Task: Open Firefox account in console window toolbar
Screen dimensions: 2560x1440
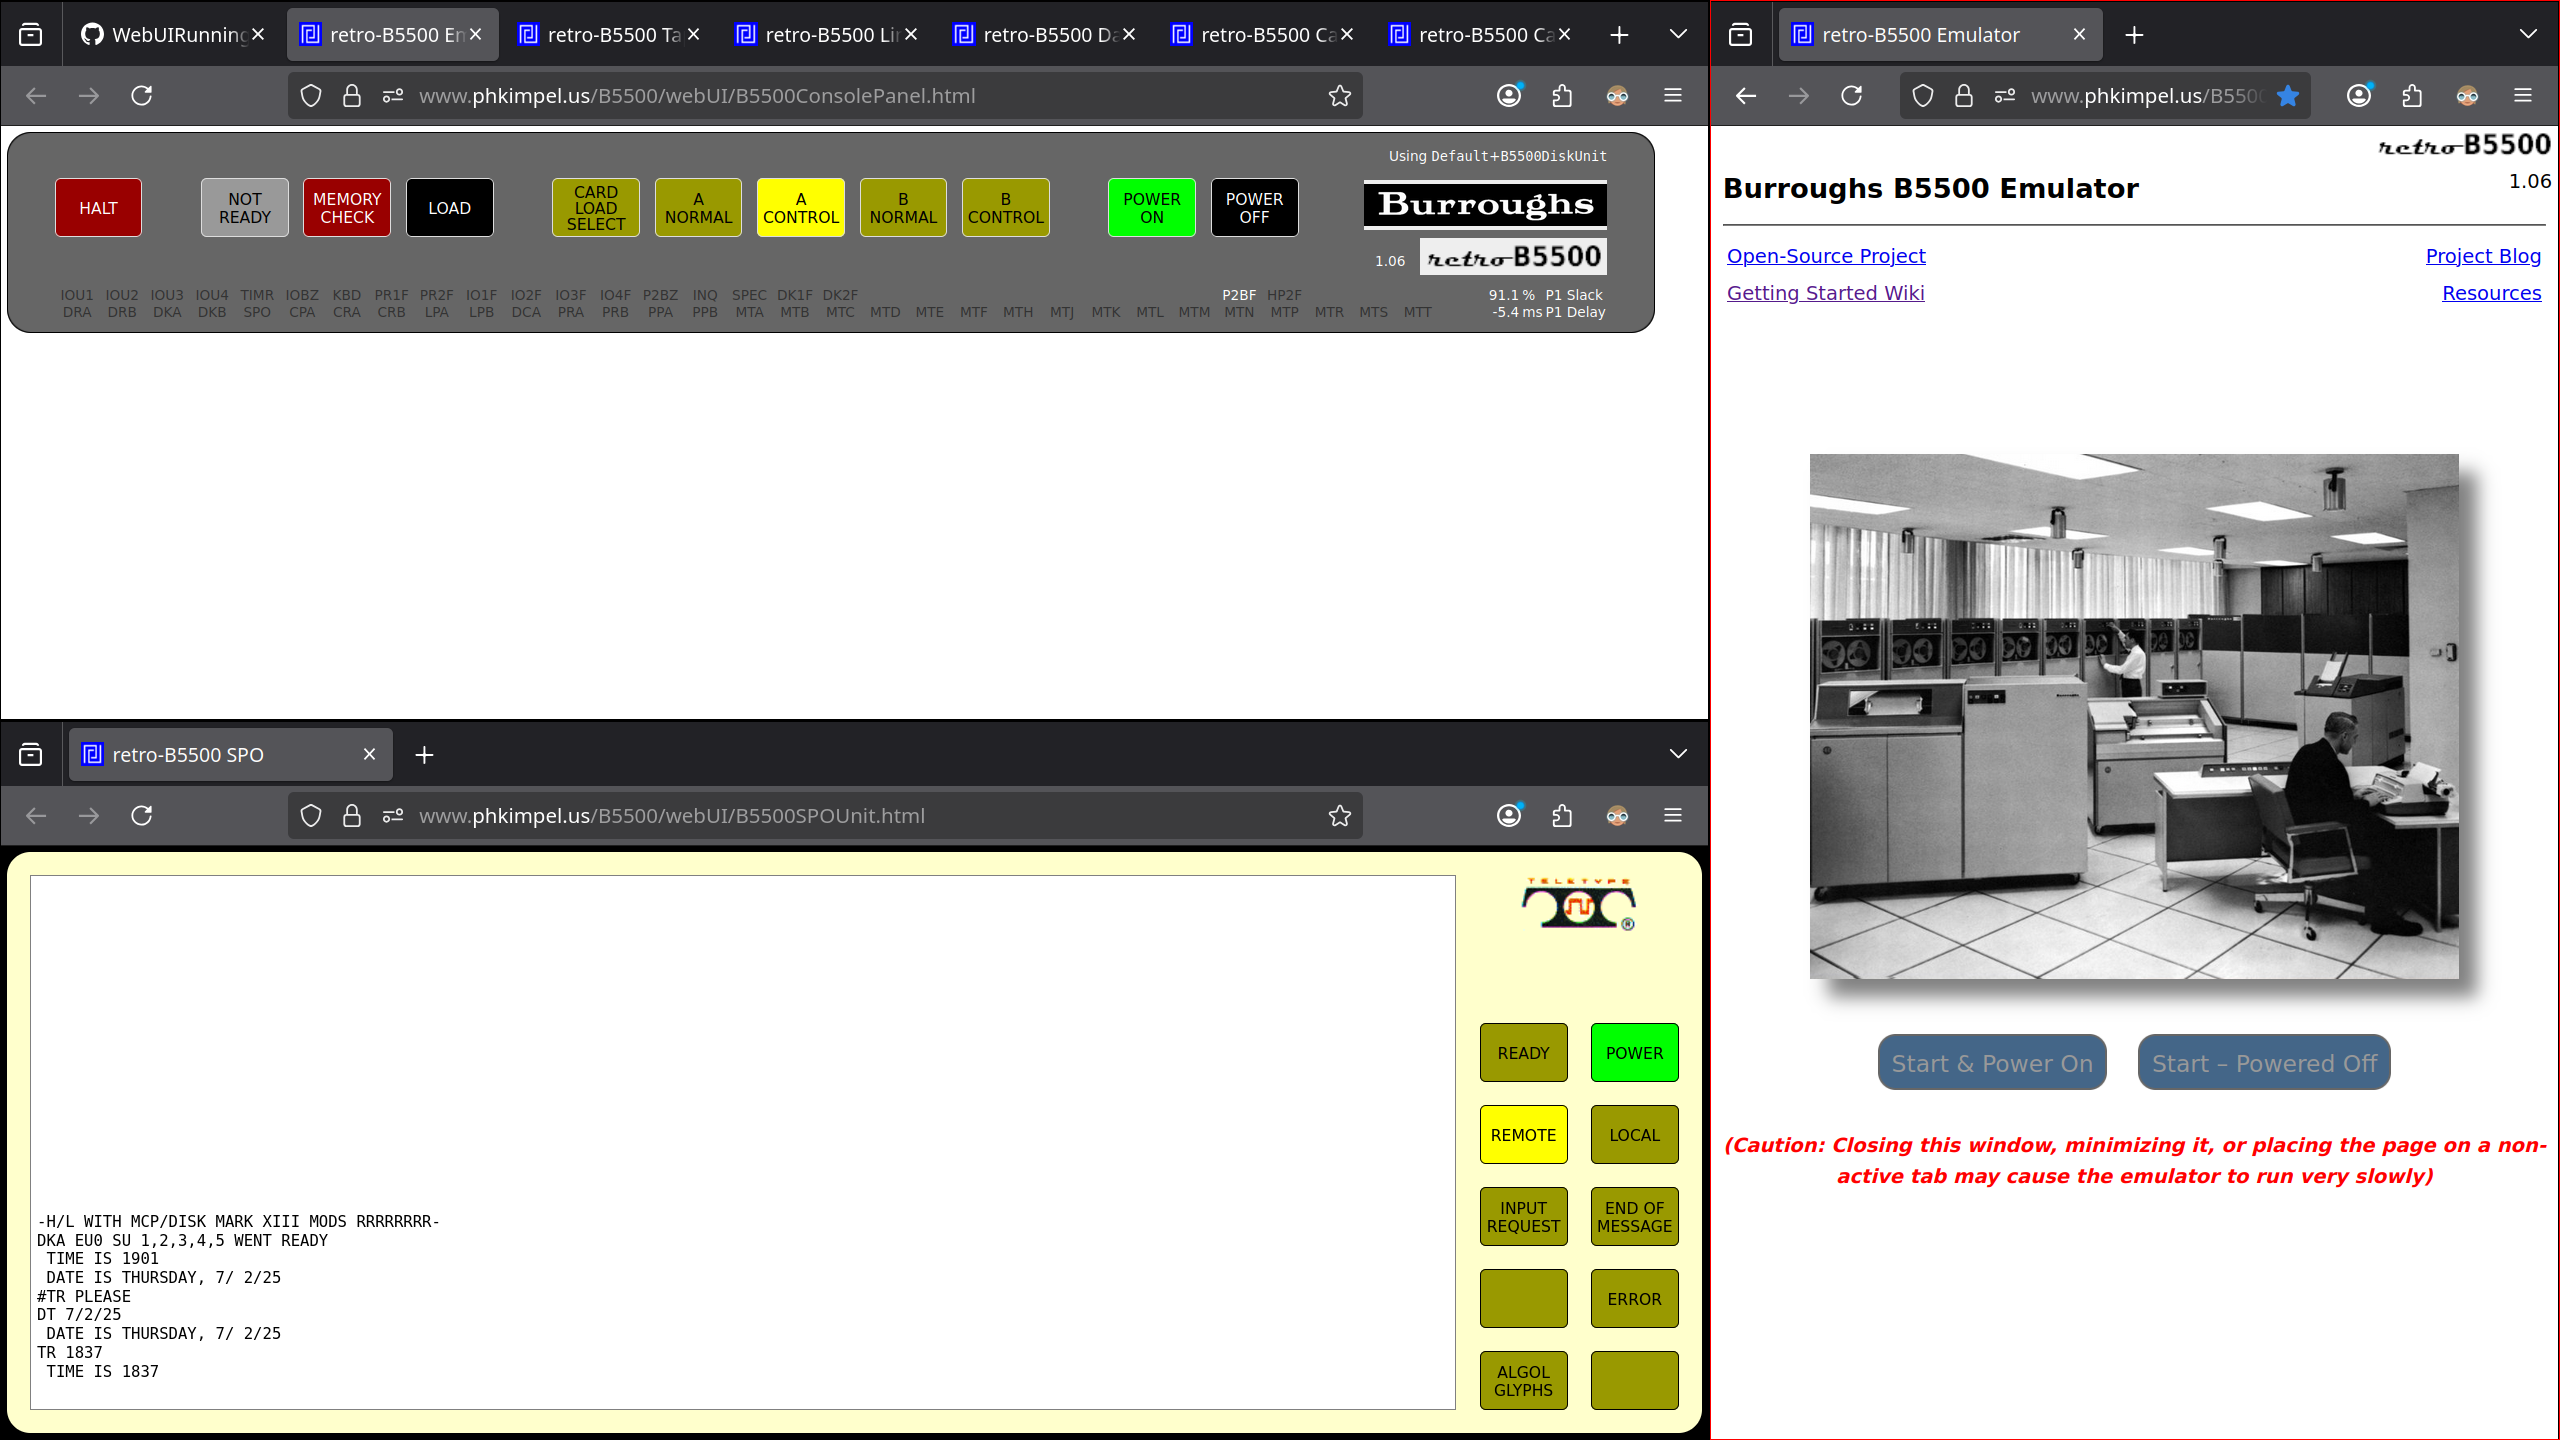Action: point(1509,96)
